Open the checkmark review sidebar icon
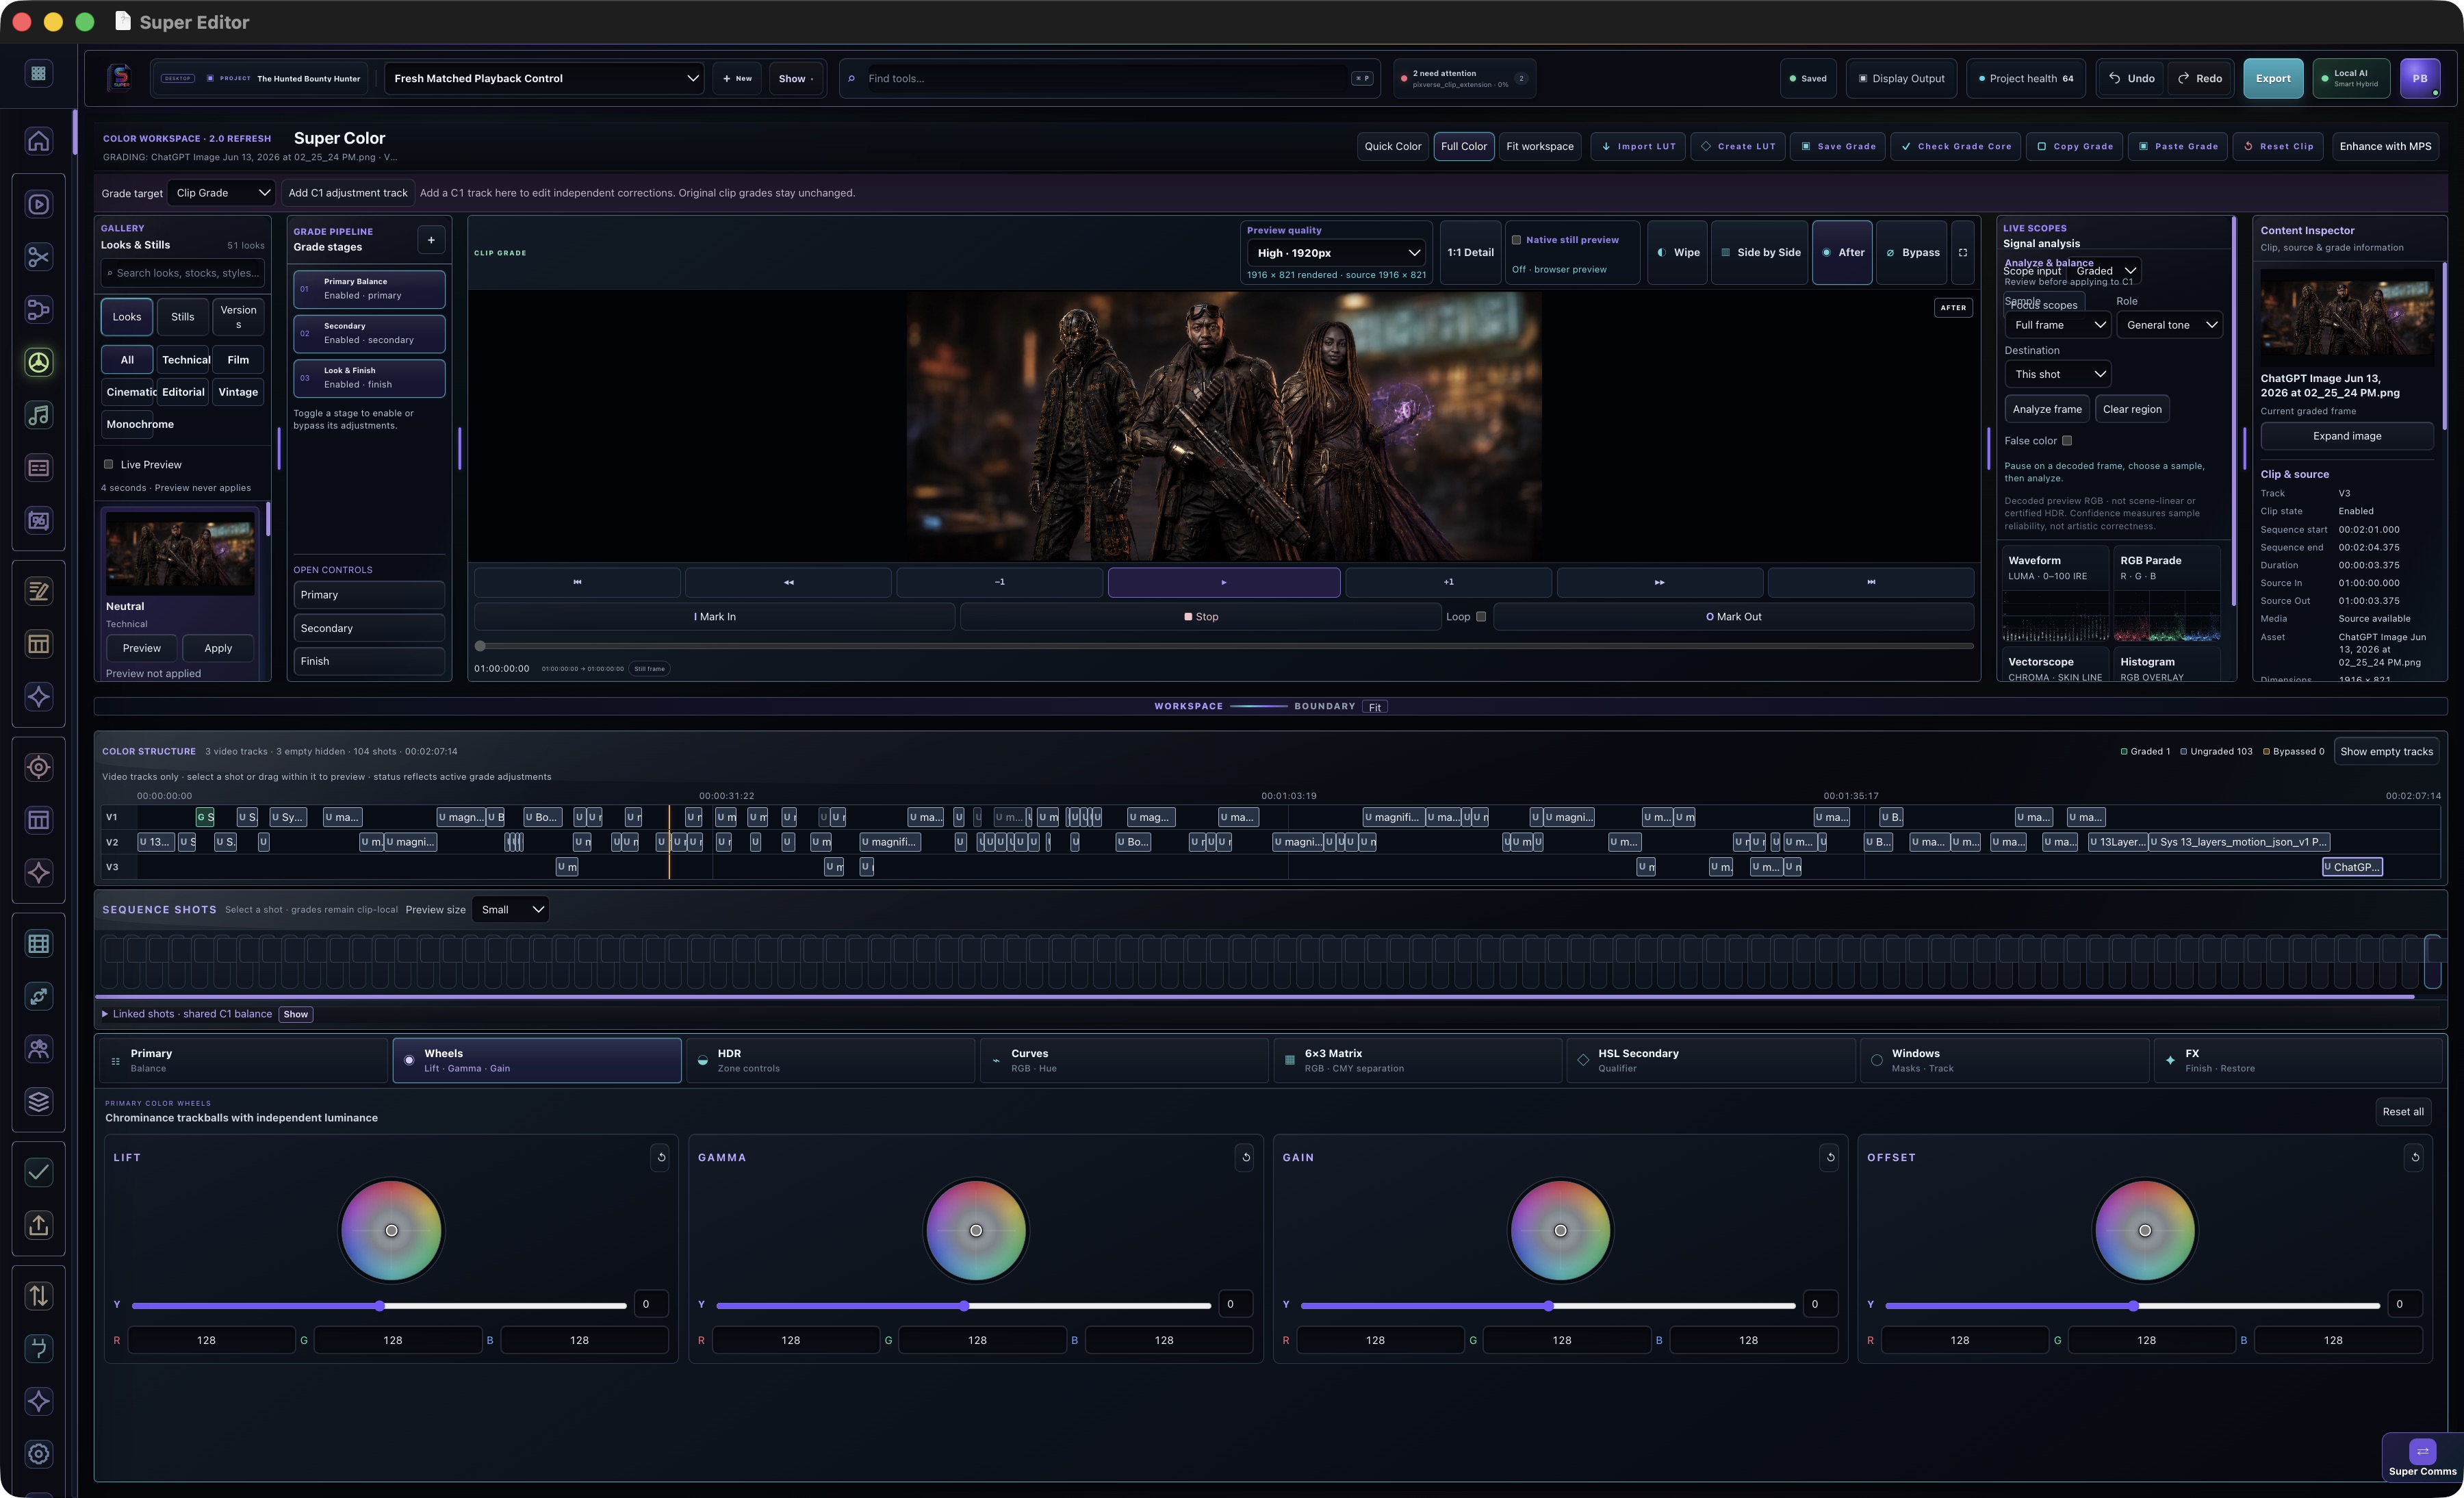 [38, 1172]
